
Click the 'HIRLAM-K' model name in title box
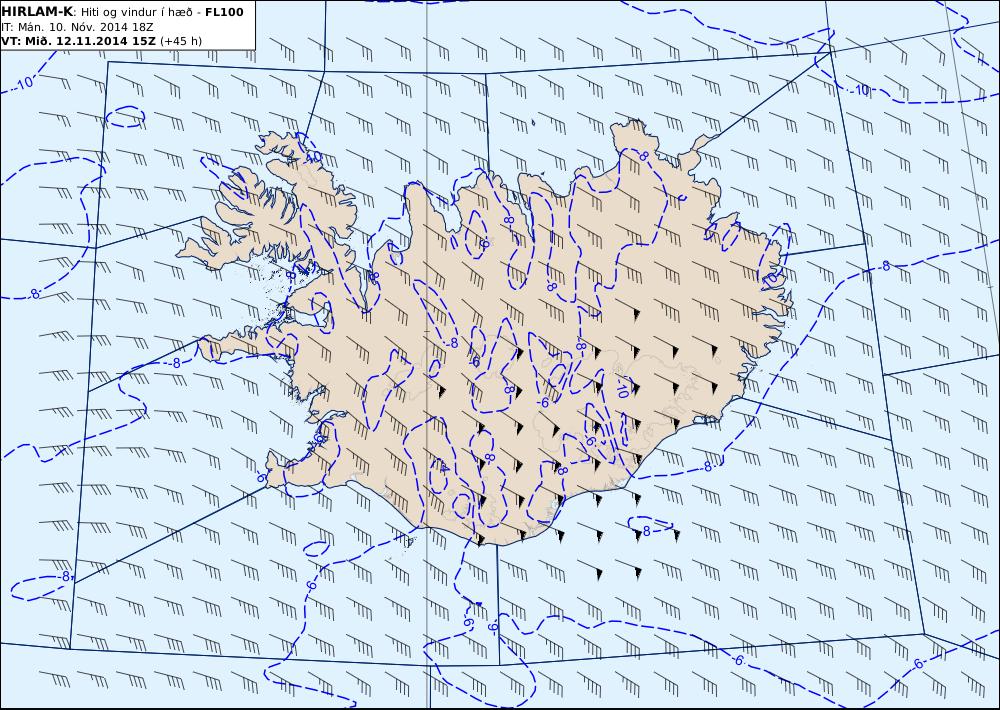coord(37,12)
